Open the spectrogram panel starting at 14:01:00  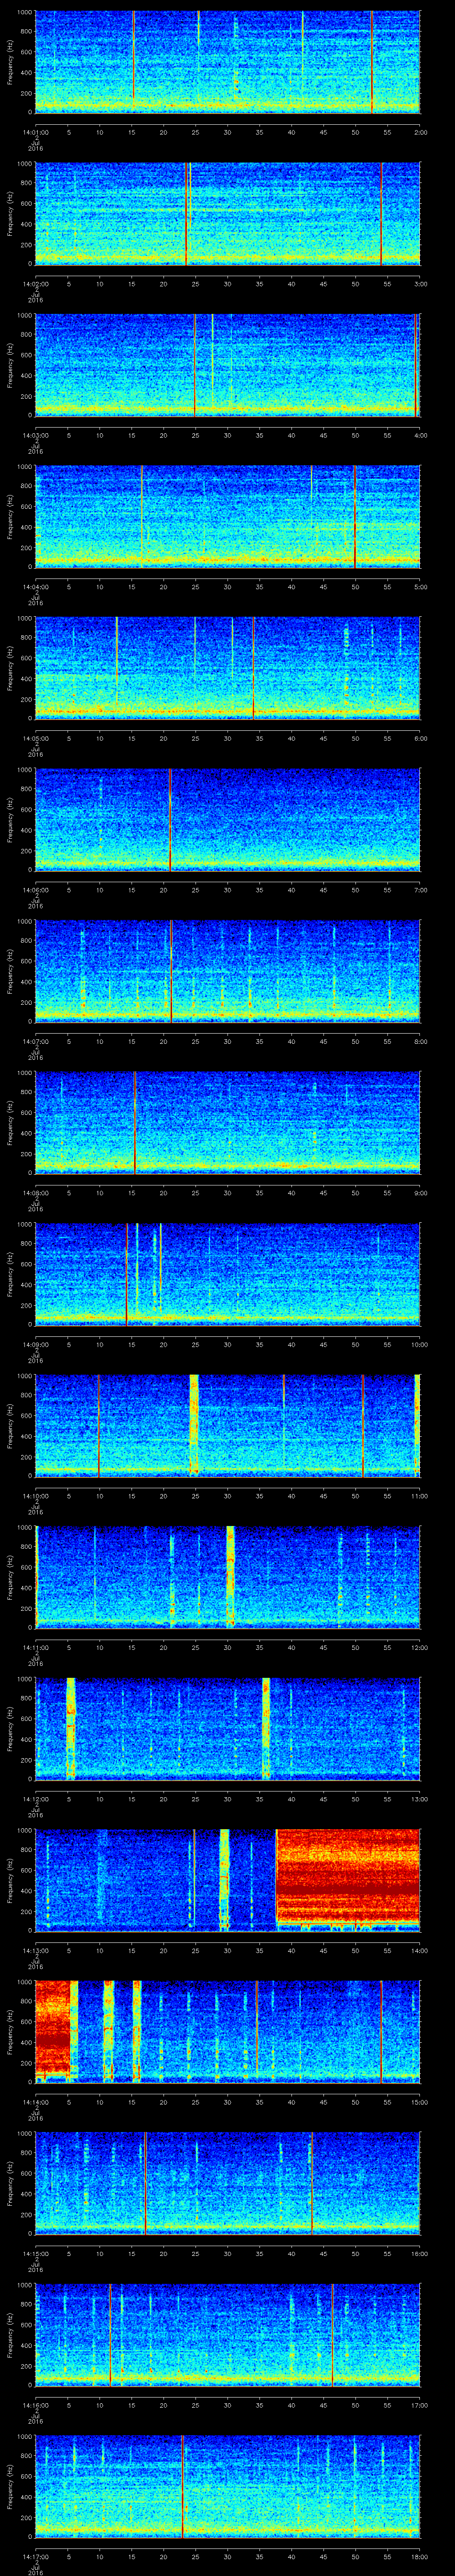pos(227,62)
